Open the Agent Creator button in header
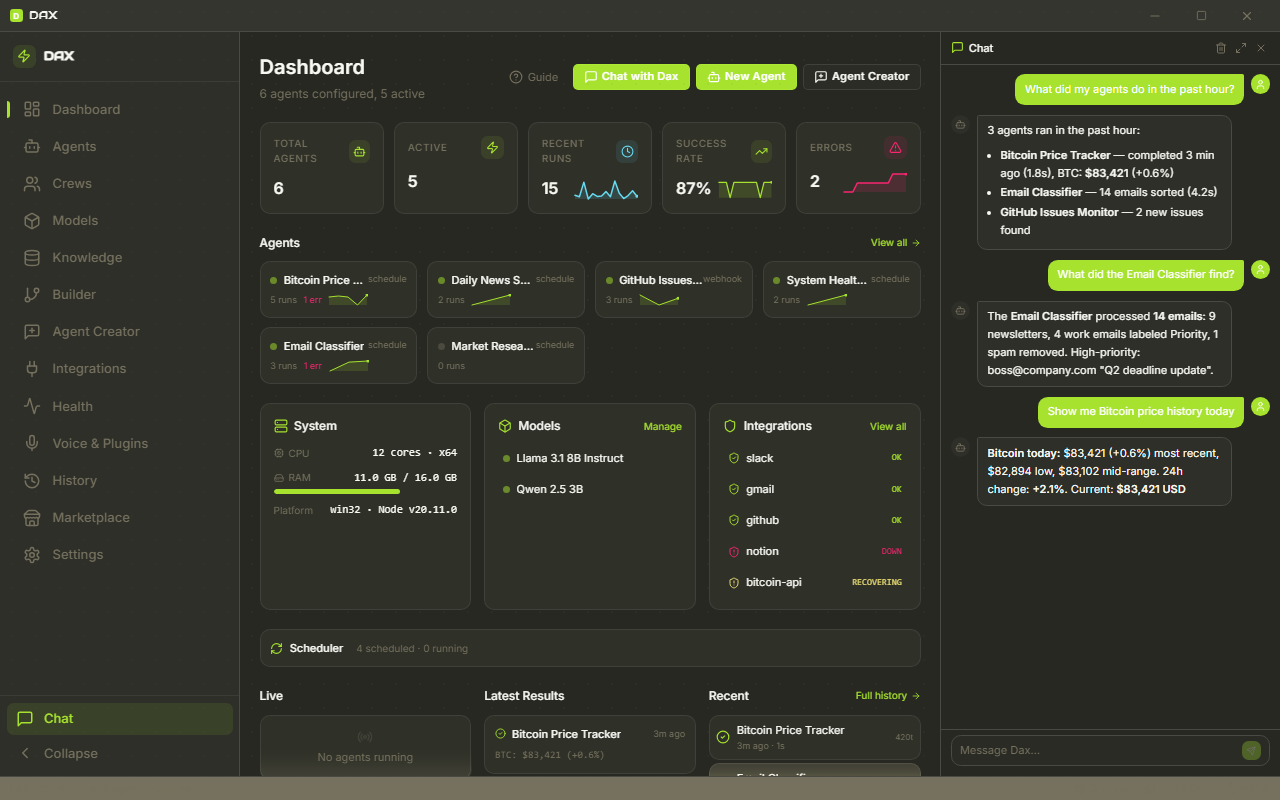 click(x=862, y=77)
